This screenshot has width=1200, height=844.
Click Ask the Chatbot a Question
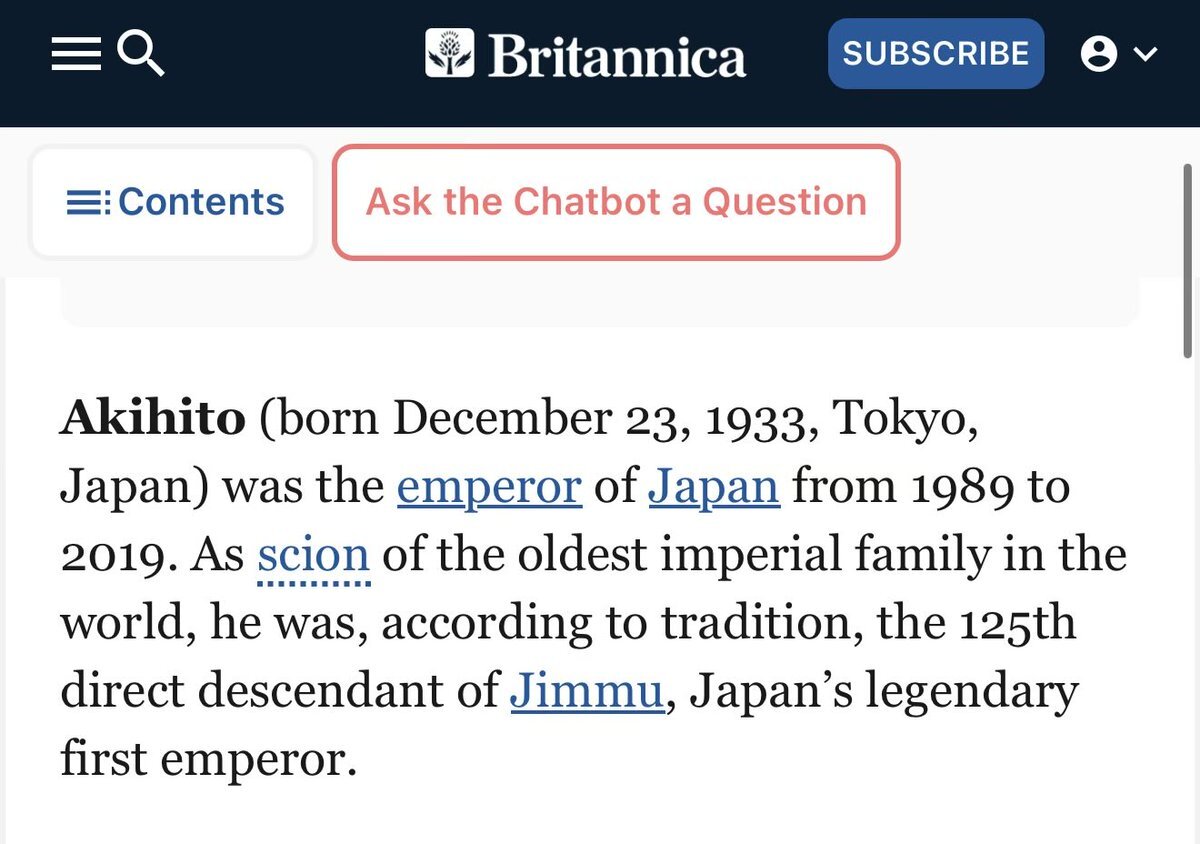coord(616,202)
